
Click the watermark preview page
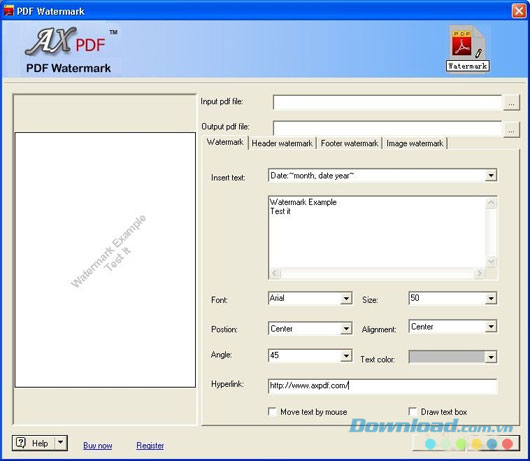click(x=105, y=260)
